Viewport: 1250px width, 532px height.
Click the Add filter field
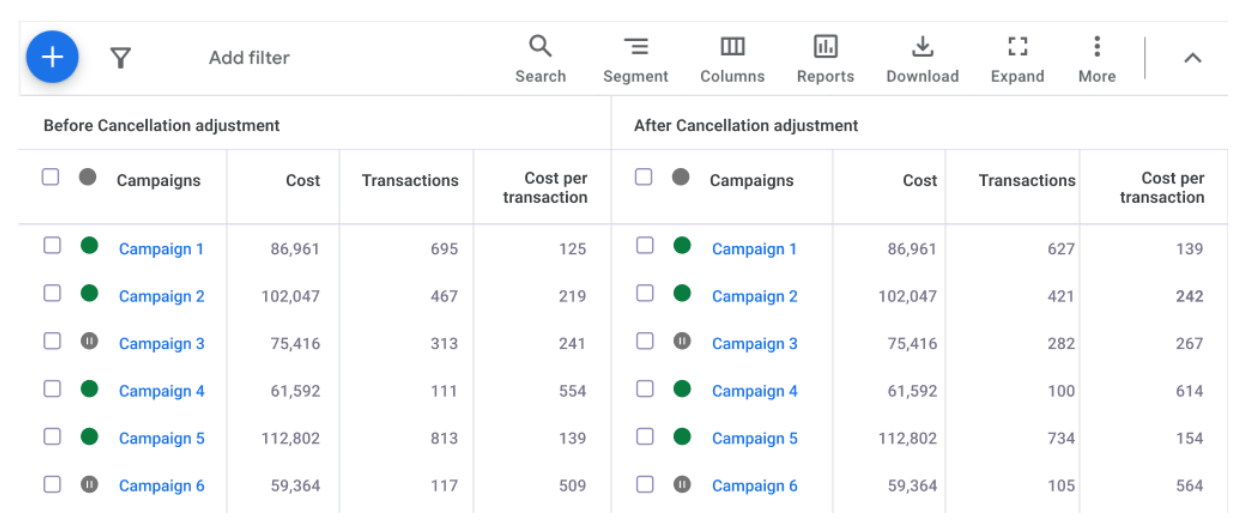[249, 58]
